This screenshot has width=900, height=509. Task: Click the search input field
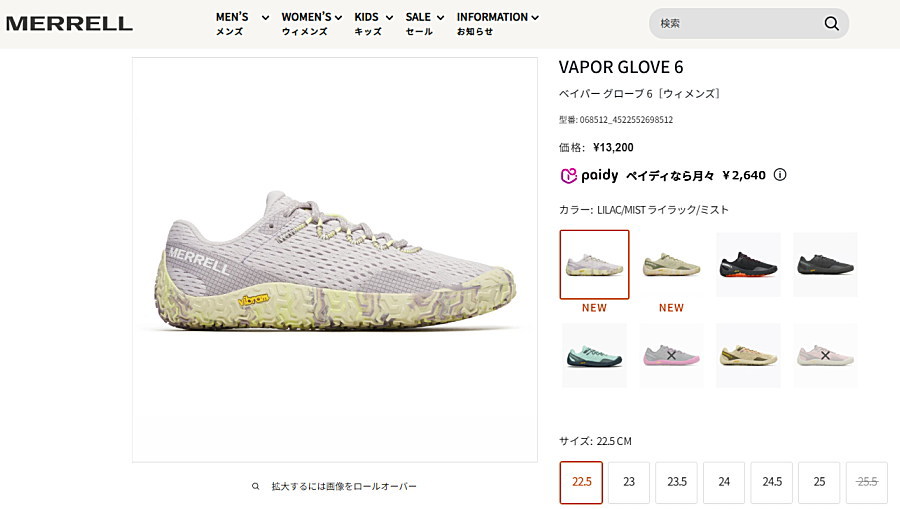(x=738, y=24)
